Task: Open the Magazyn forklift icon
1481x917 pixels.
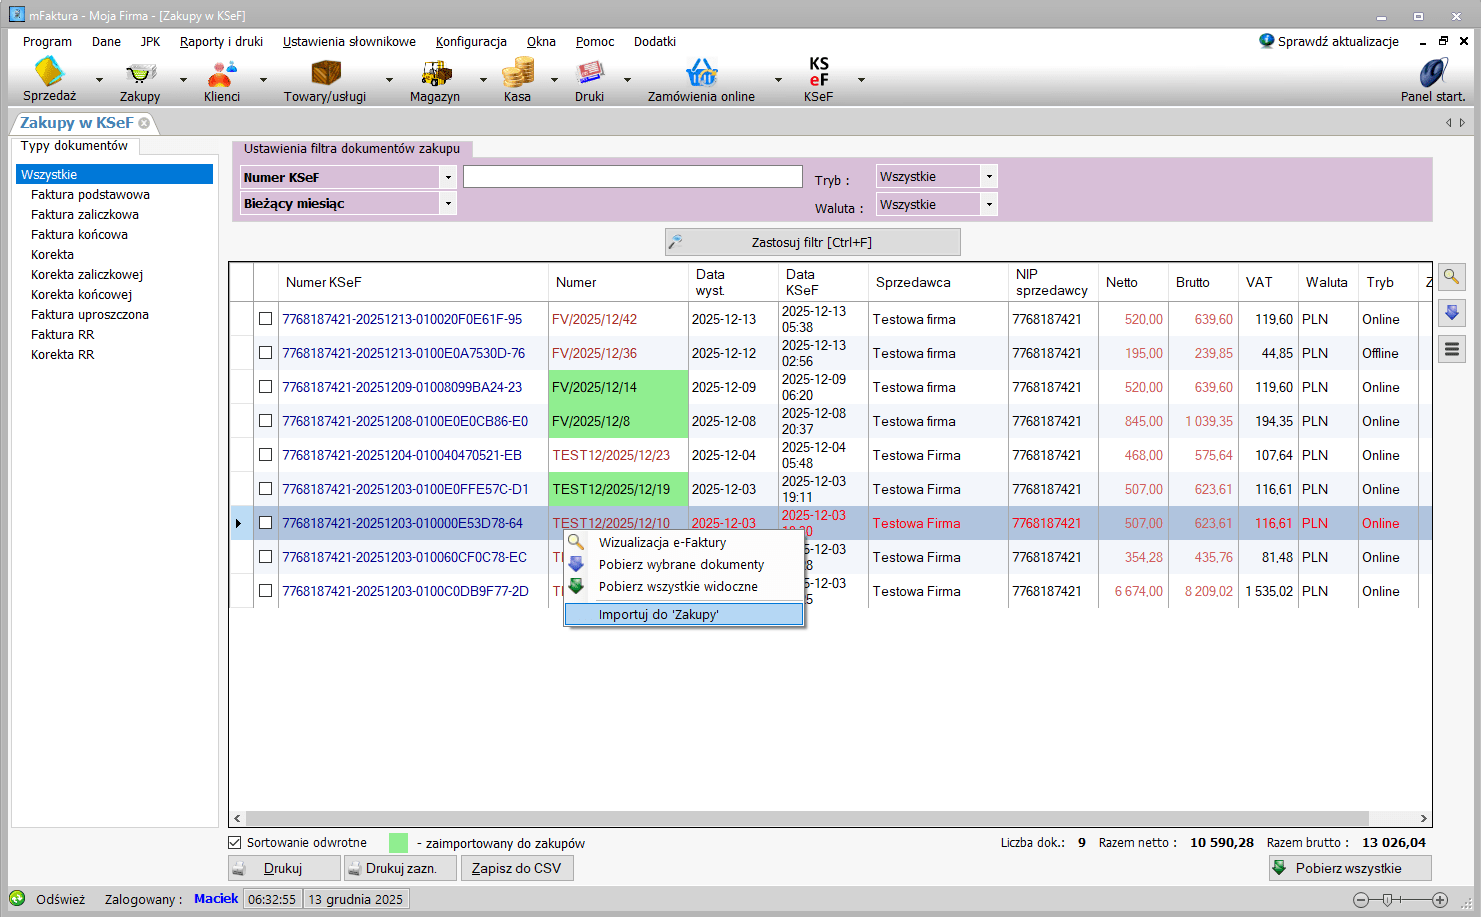Action: point(435,73)
